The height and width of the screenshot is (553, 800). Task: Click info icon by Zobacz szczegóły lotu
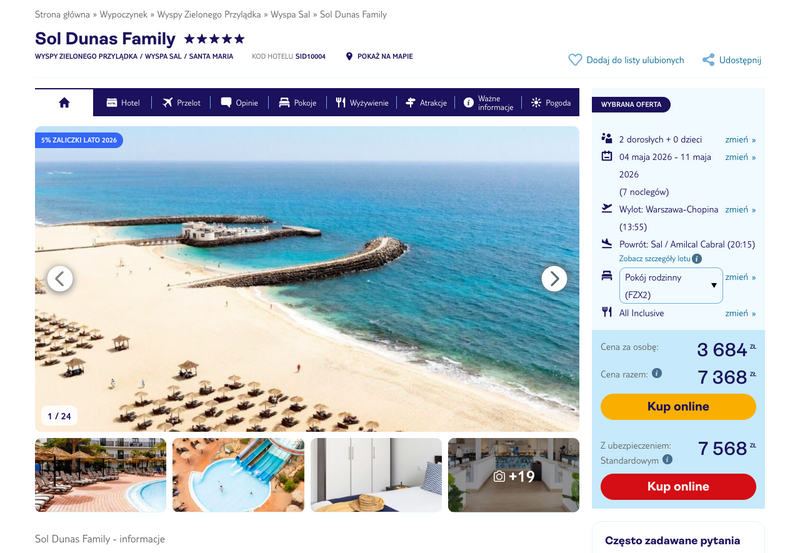[697, 259]
